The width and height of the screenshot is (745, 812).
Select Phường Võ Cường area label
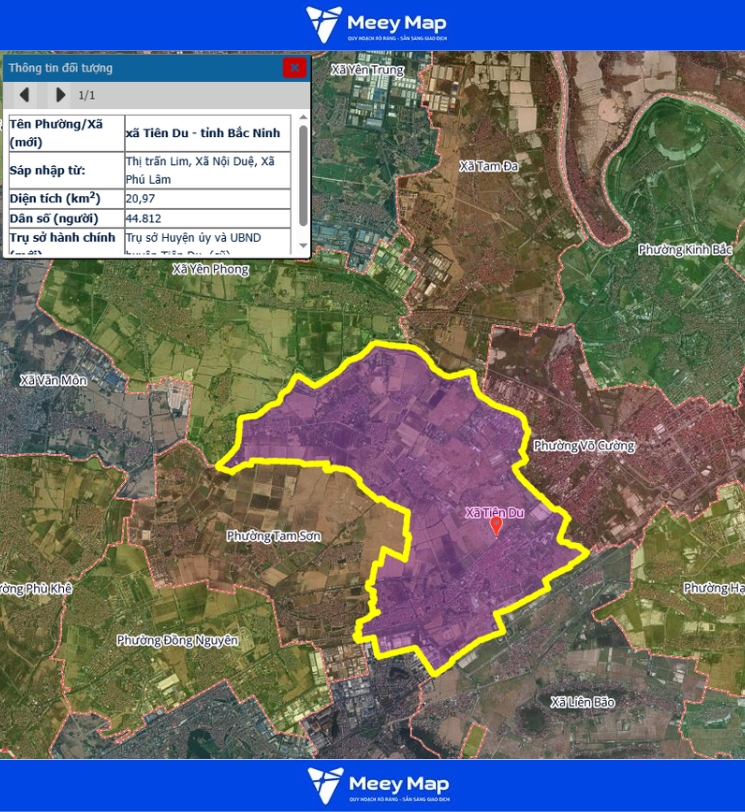point(584,446)
